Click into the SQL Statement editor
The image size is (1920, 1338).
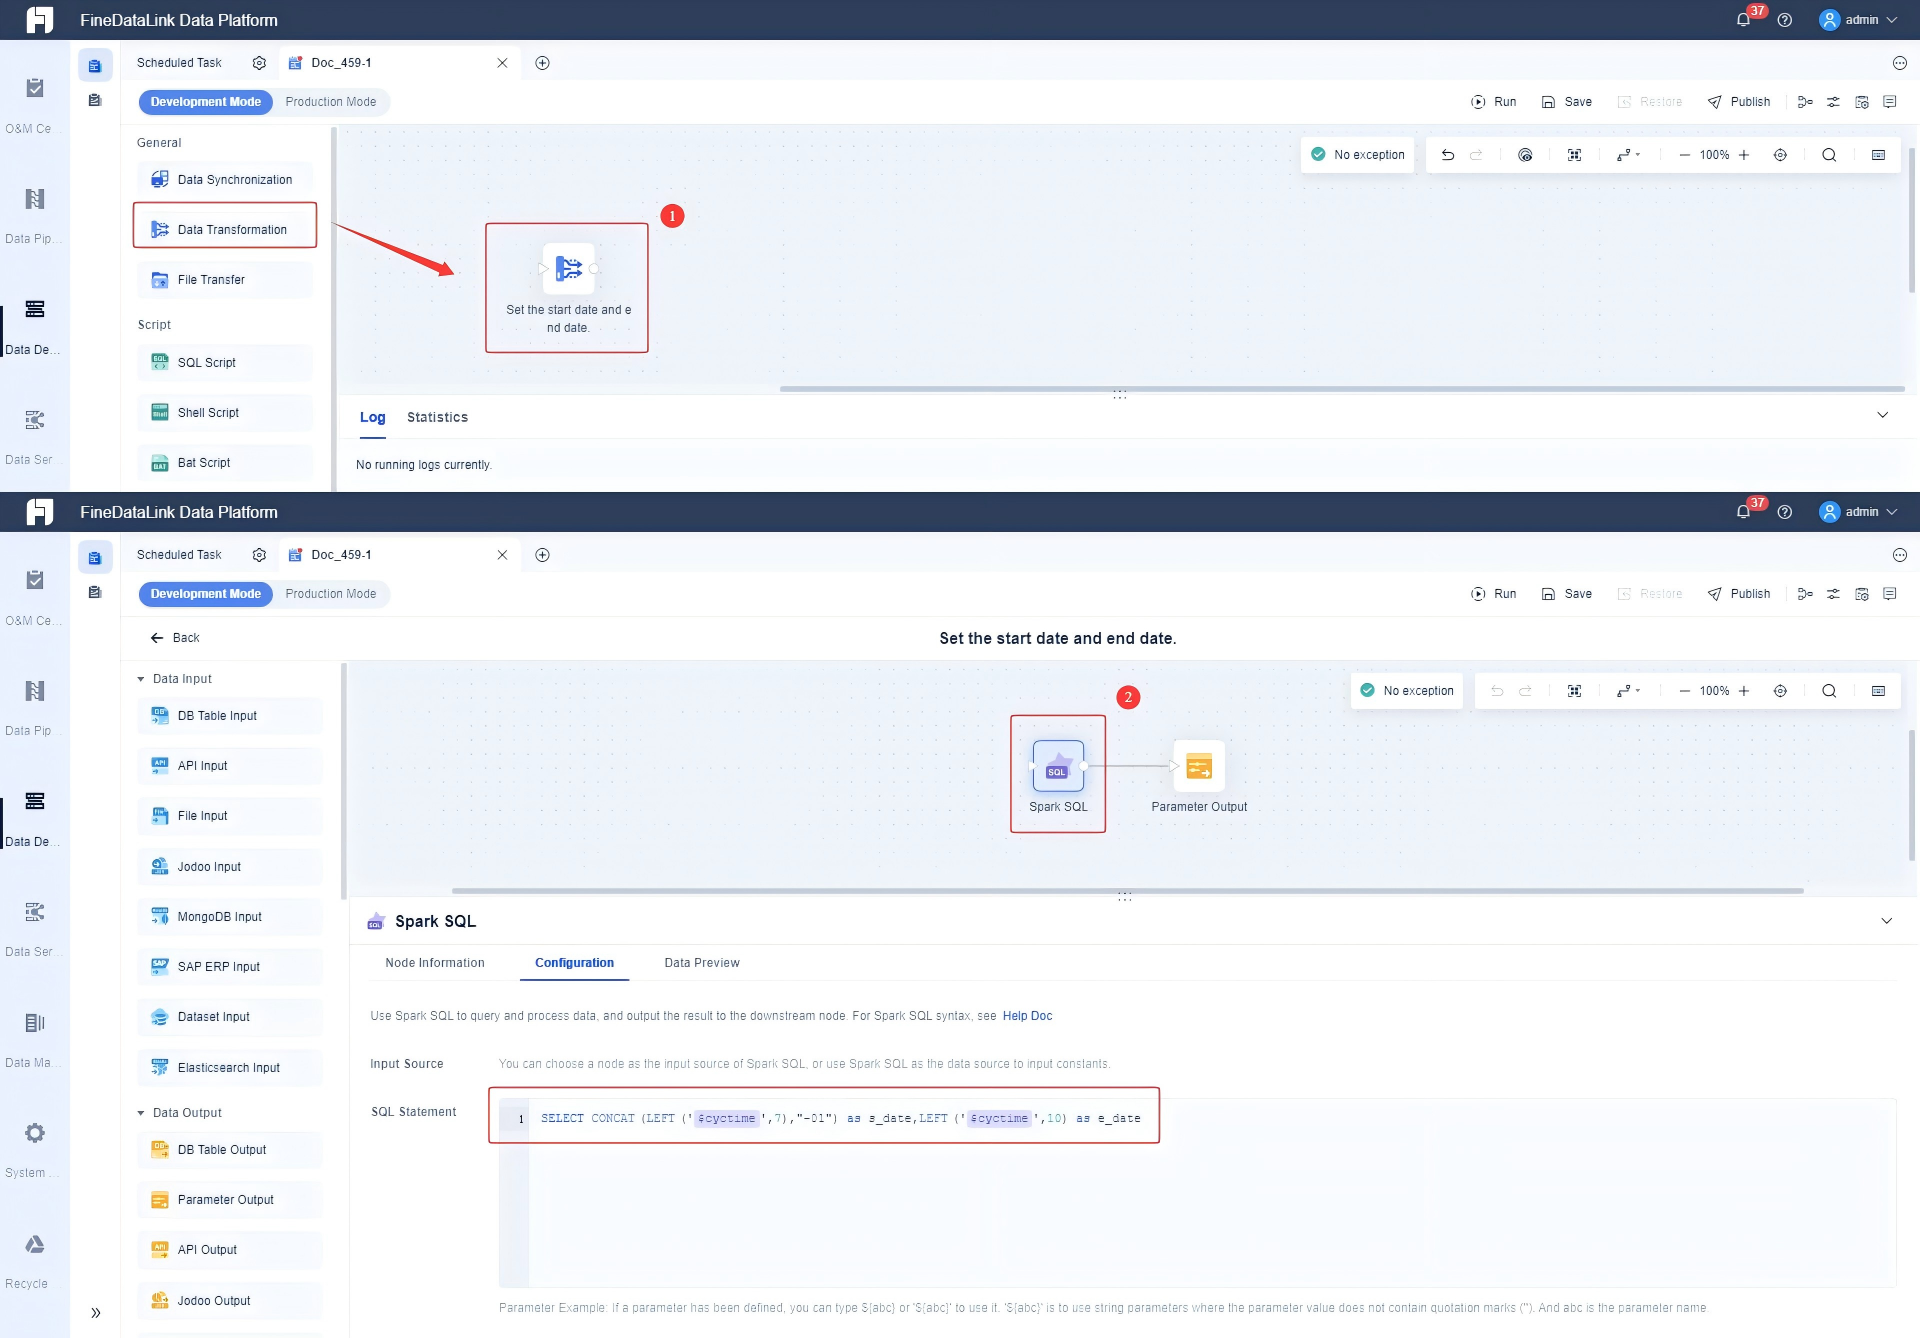1200,1200
